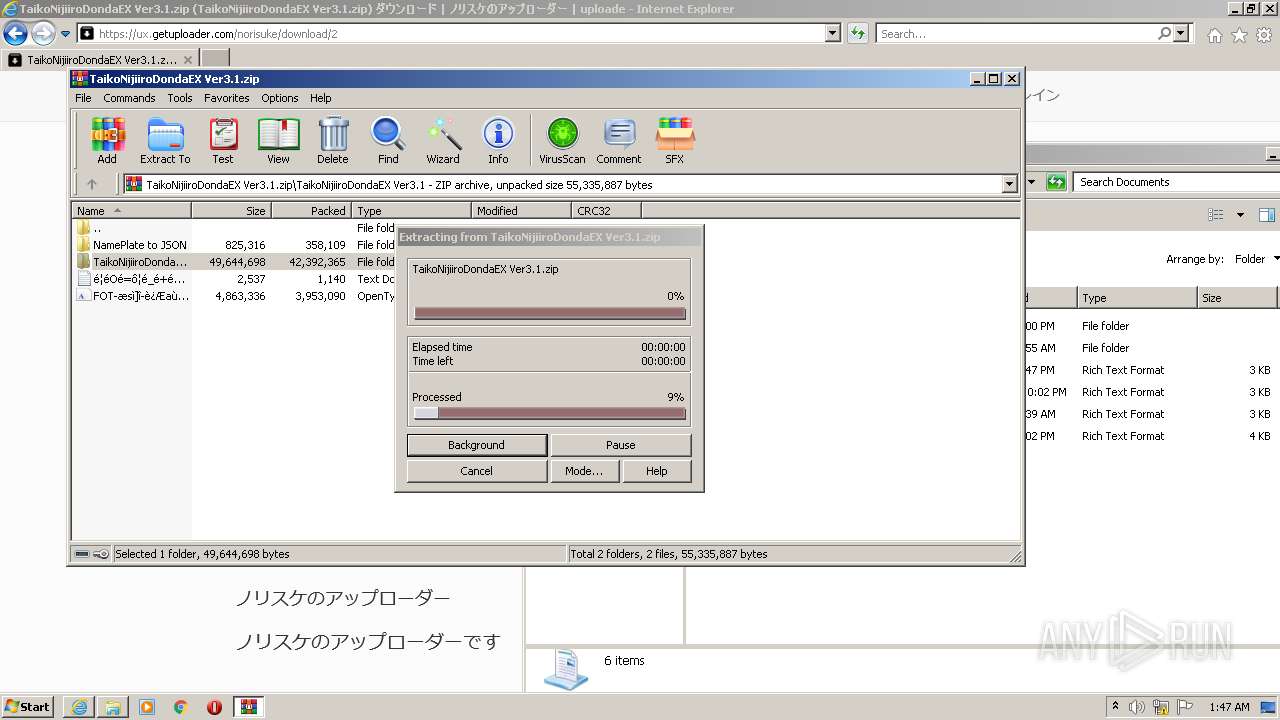Open the File menu in WinRAR
The width and height of the screenshot is (1280, 720).
click(83, 98)
